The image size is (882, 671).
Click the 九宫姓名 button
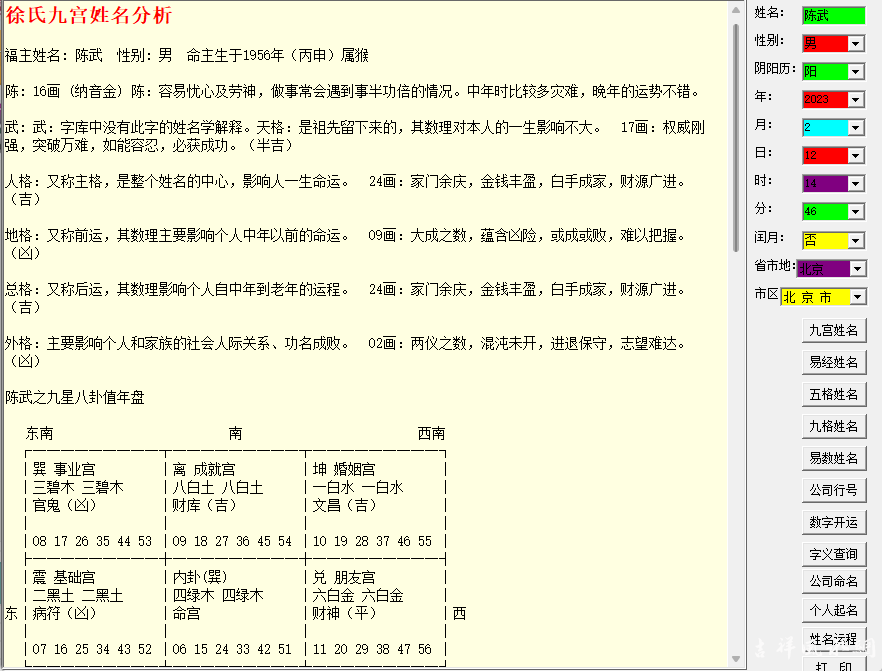point(833,330)
